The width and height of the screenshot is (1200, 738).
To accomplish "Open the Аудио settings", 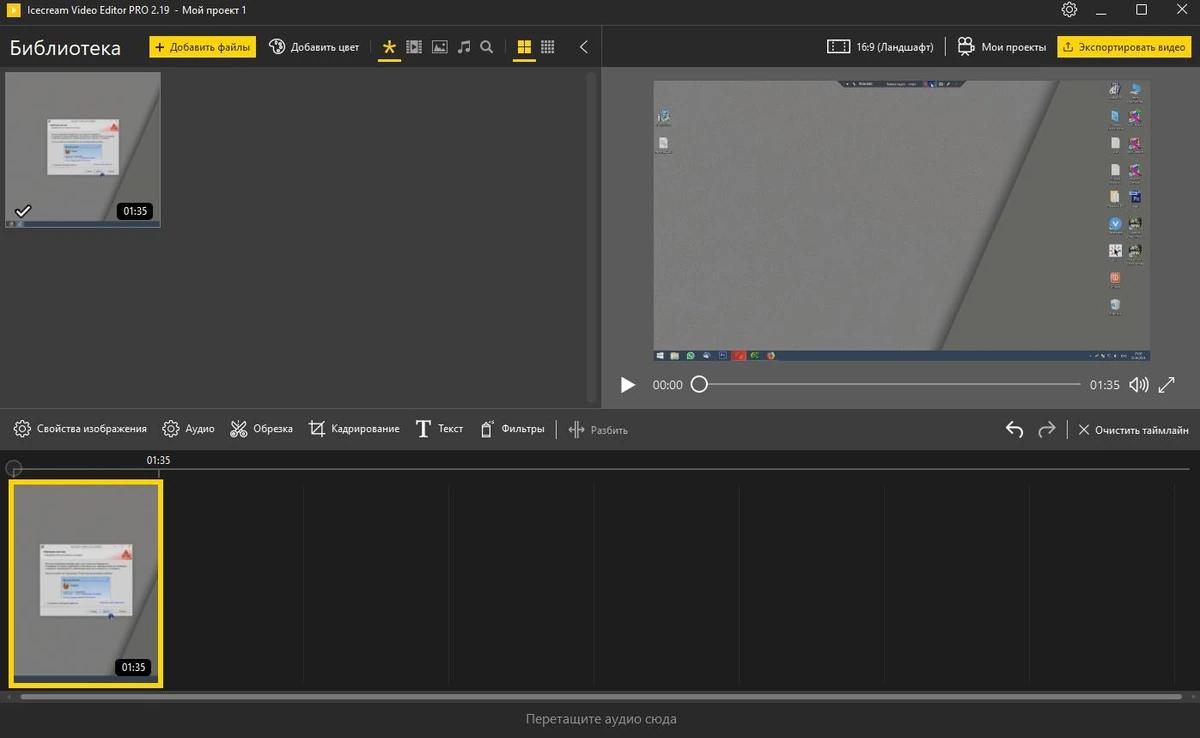I will (189, 429).
